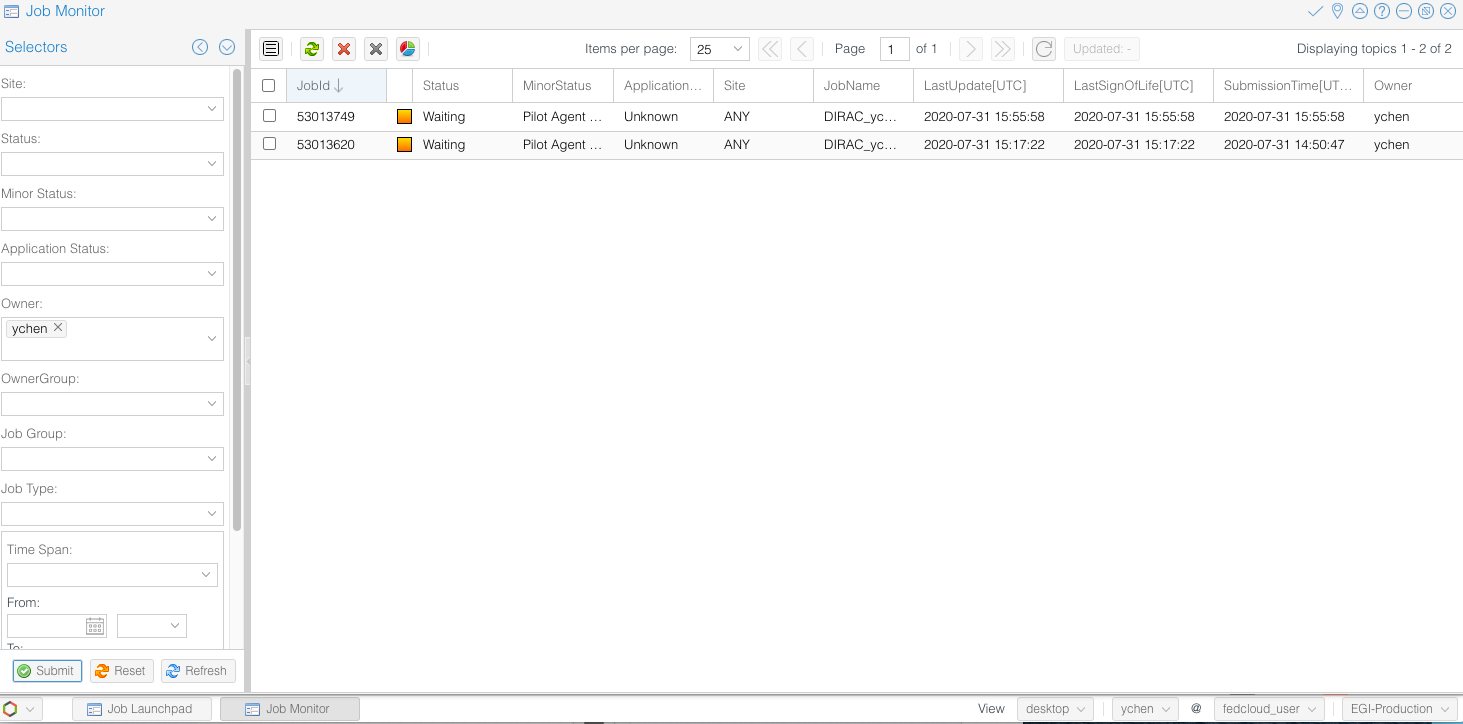This screenshot has width=1463, height=724.
Task: Select the Job Monitor tab in the taskbar
Action: click(x=290, y=708)
